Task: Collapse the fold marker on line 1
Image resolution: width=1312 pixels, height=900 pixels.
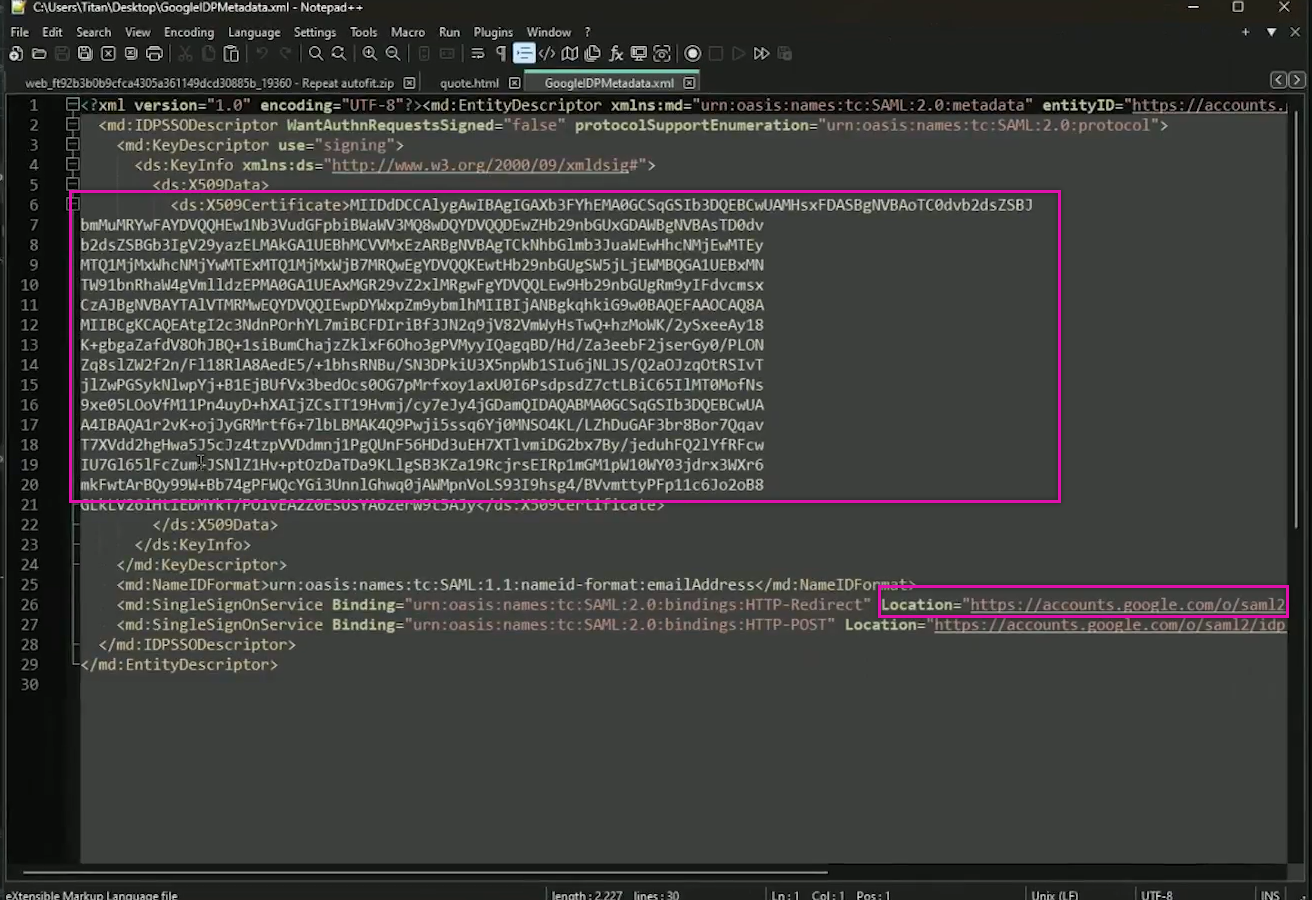Action: (x=72, y=105)
